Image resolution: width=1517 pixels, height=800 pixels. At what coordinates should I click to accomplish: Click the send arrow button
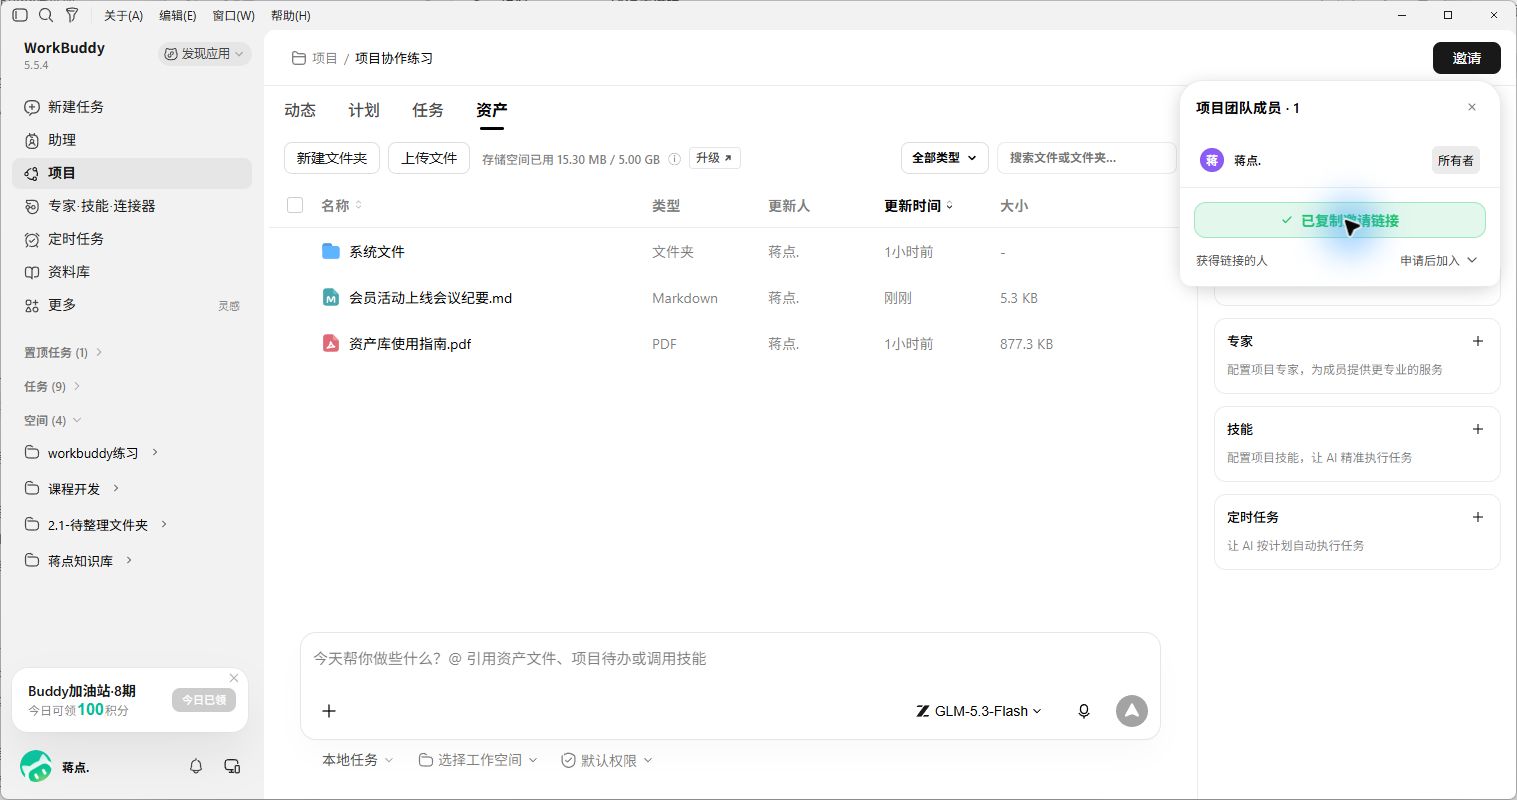tap(1132, 711)
